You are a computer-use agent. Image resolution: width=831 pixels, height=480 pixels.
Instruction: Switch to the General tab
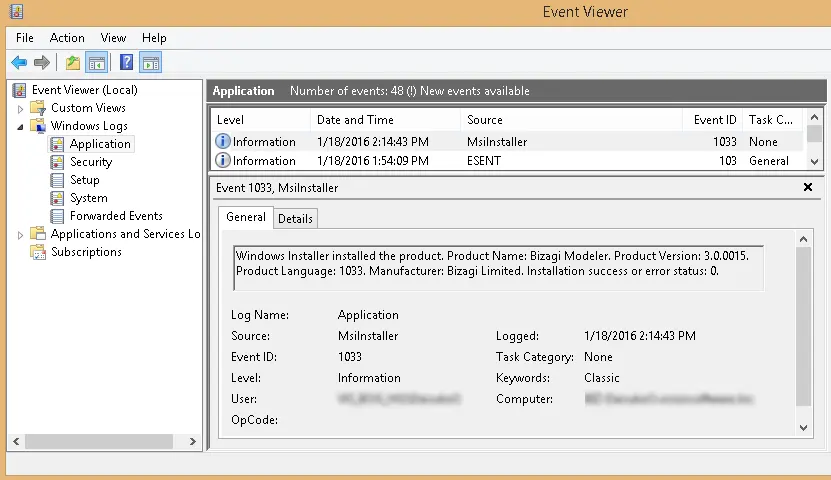(x=246, y=217)
